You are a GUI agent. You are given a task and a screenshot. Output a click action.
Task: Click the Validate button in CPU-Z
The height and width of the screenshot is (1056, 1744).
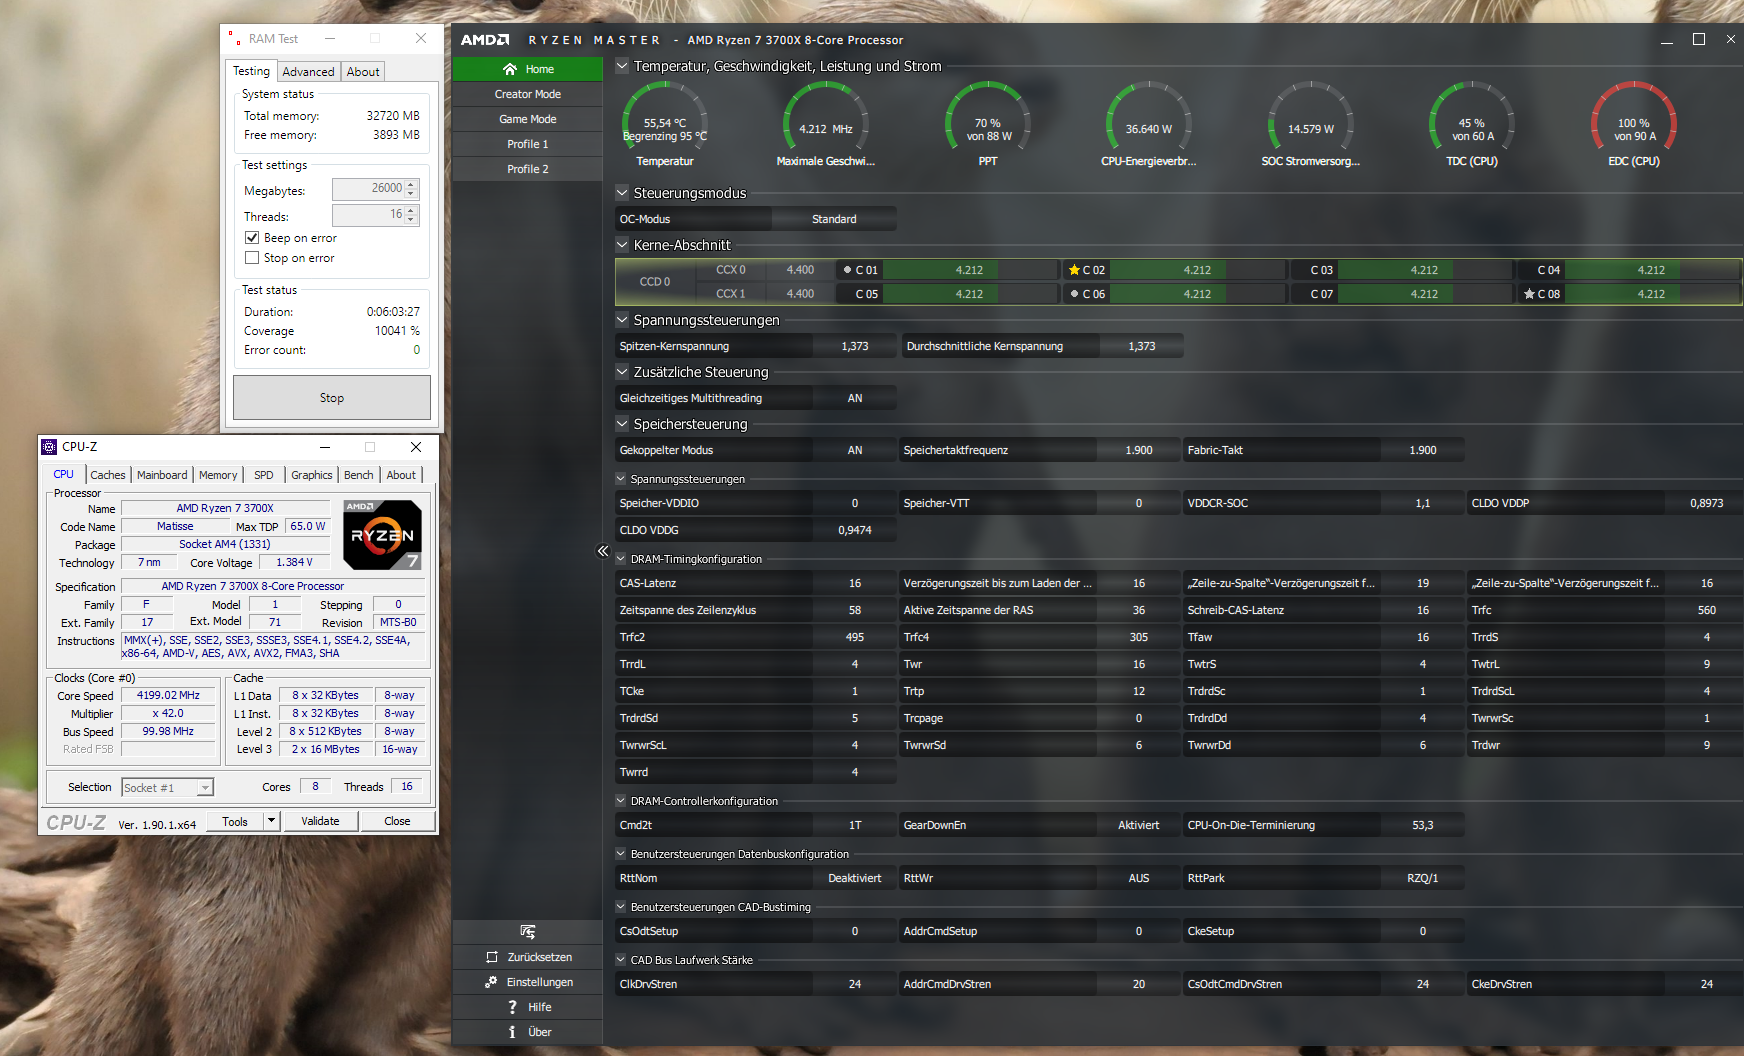(x=320, y=821)
